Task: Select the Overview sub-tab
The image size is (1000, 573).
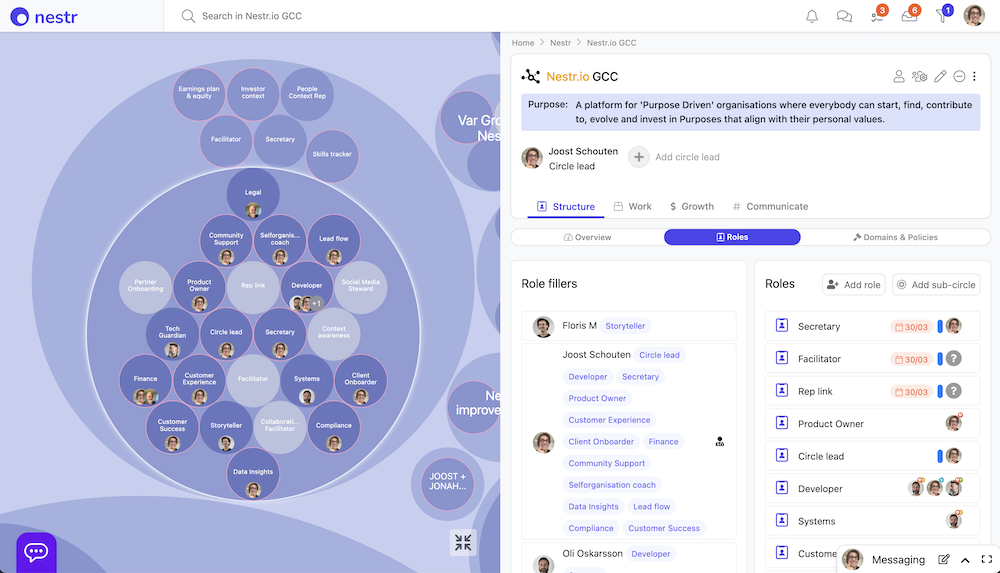Action: coord(587,237)
